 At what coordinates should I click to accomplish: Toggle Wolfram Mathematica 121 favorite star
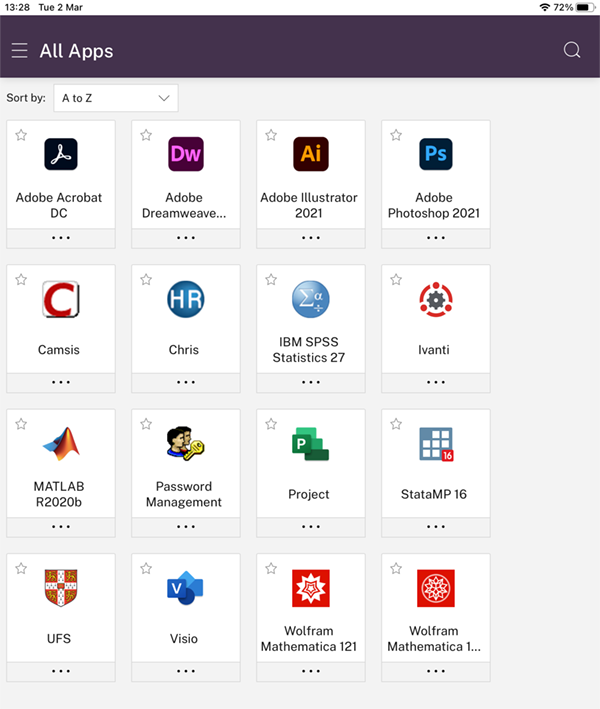click(271, 568)
